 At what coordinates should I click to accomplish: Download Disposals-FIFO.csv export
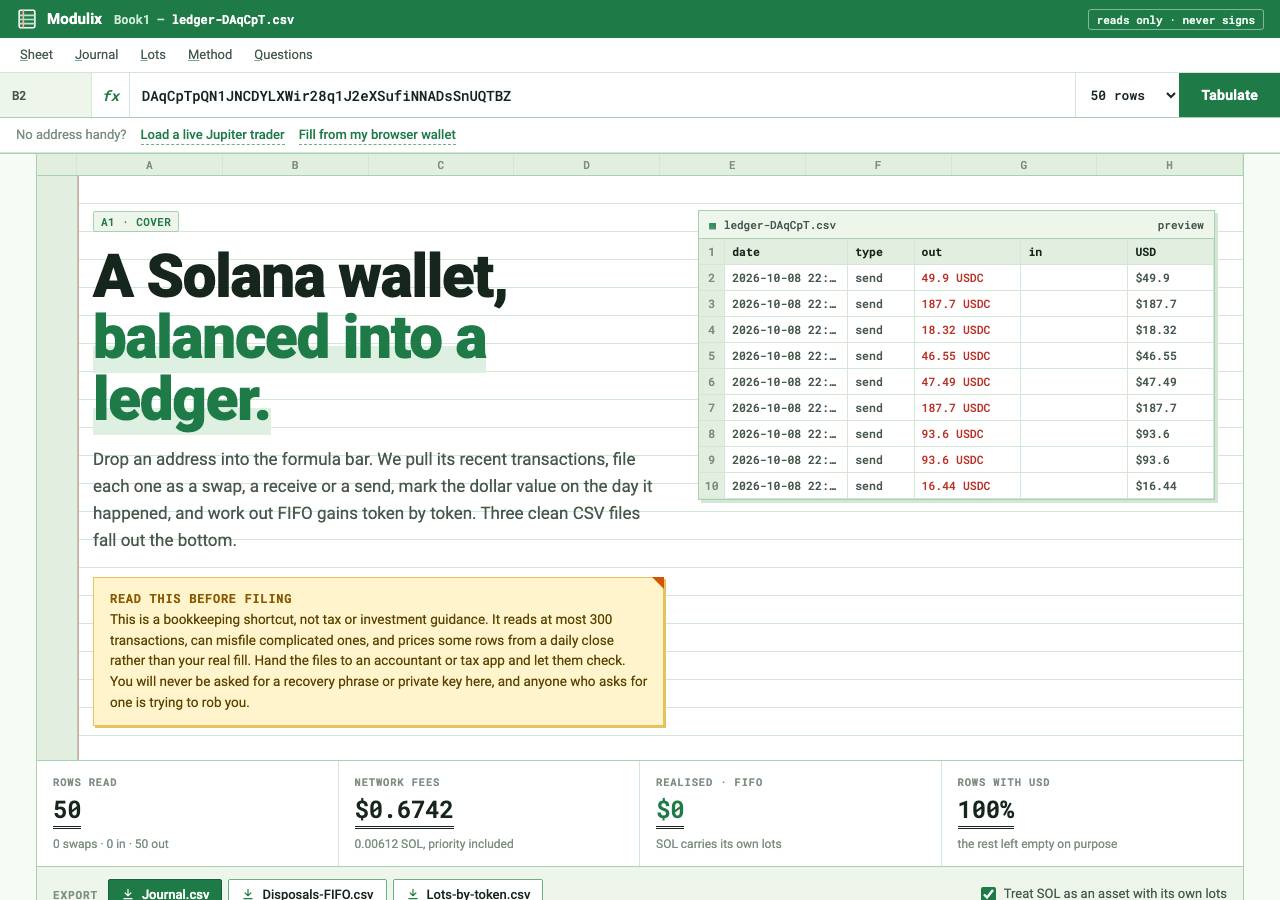307,890
